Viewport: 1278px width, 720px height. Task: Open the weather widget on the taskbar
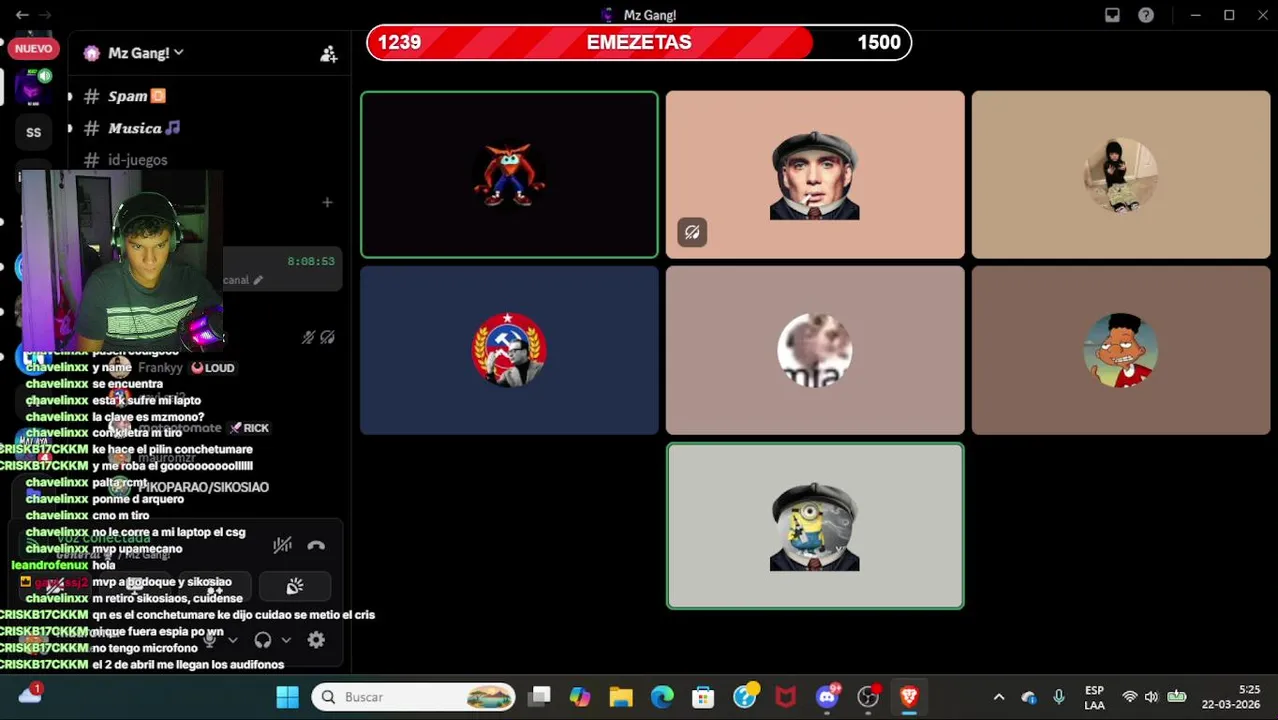pyautogui.click(x=30, y=695)
